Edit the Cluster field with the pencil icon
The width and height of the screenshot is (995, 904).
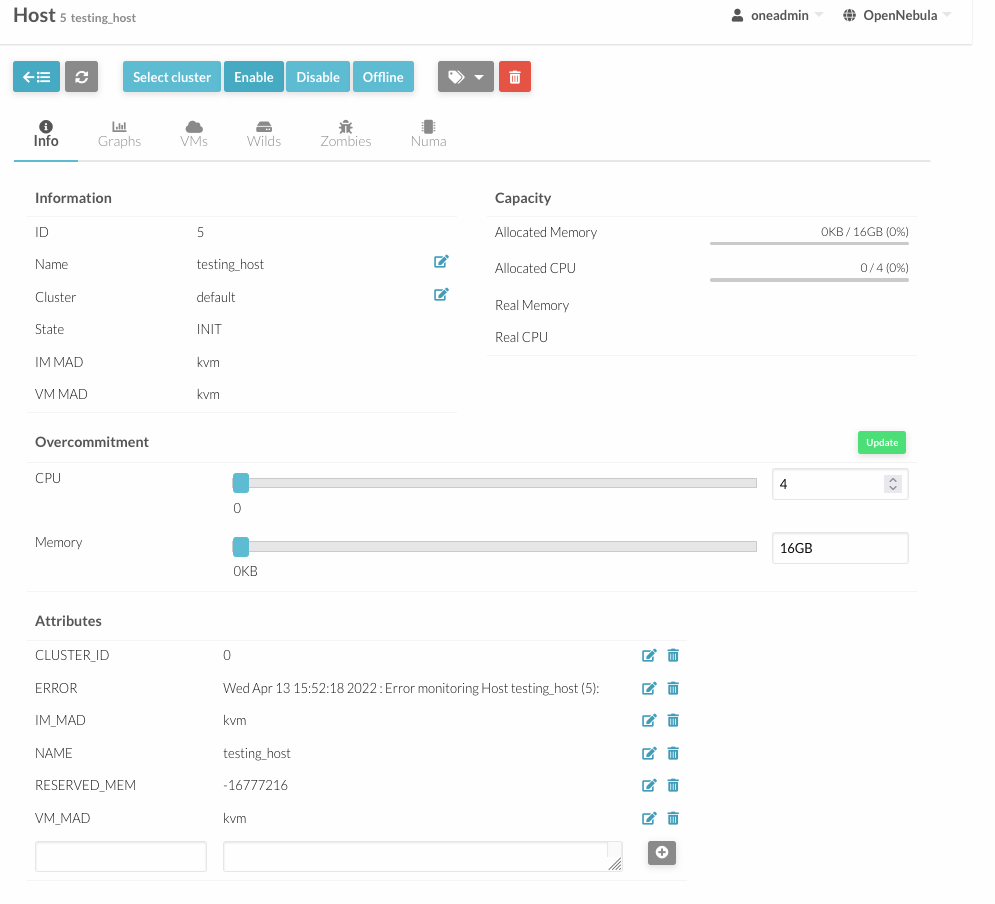(441, 294)
